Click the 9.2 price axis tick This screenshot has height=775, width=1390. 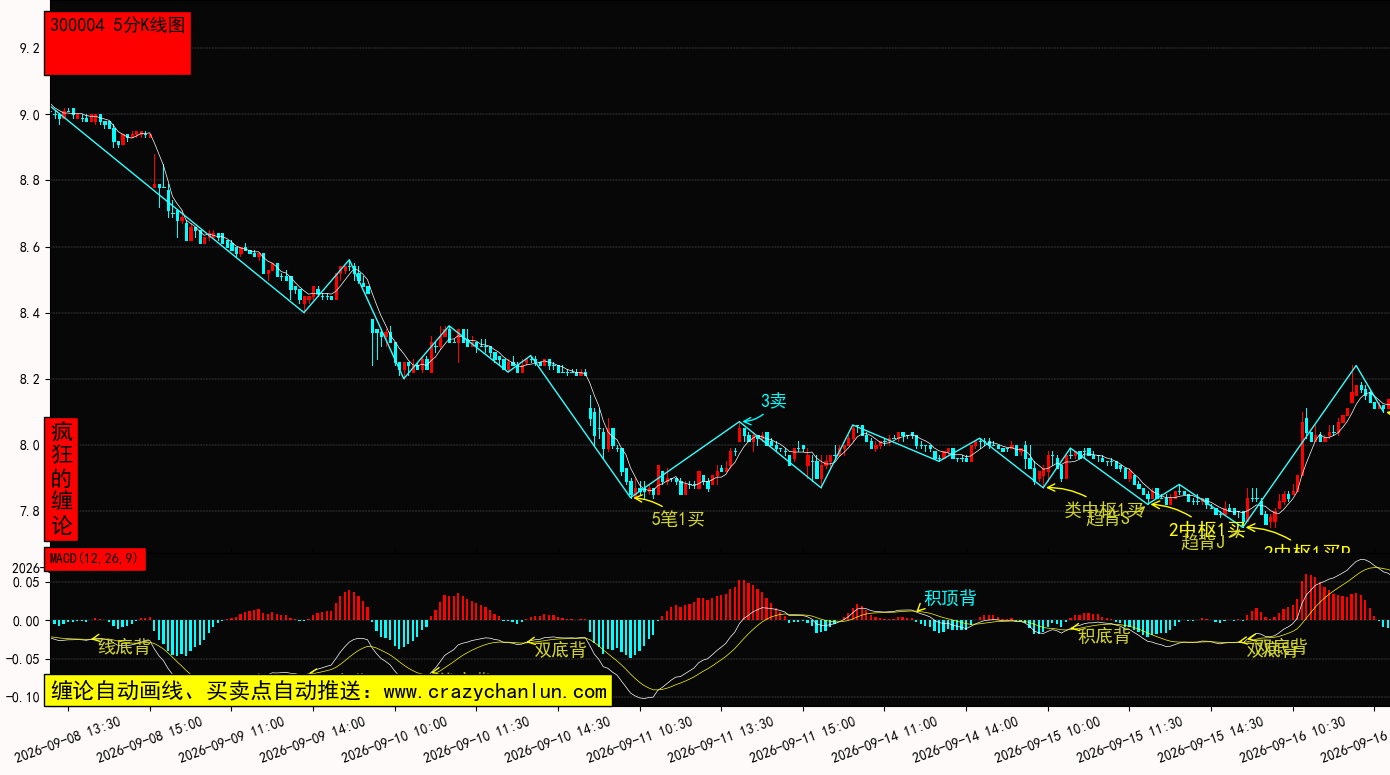[x=30, y=48]
